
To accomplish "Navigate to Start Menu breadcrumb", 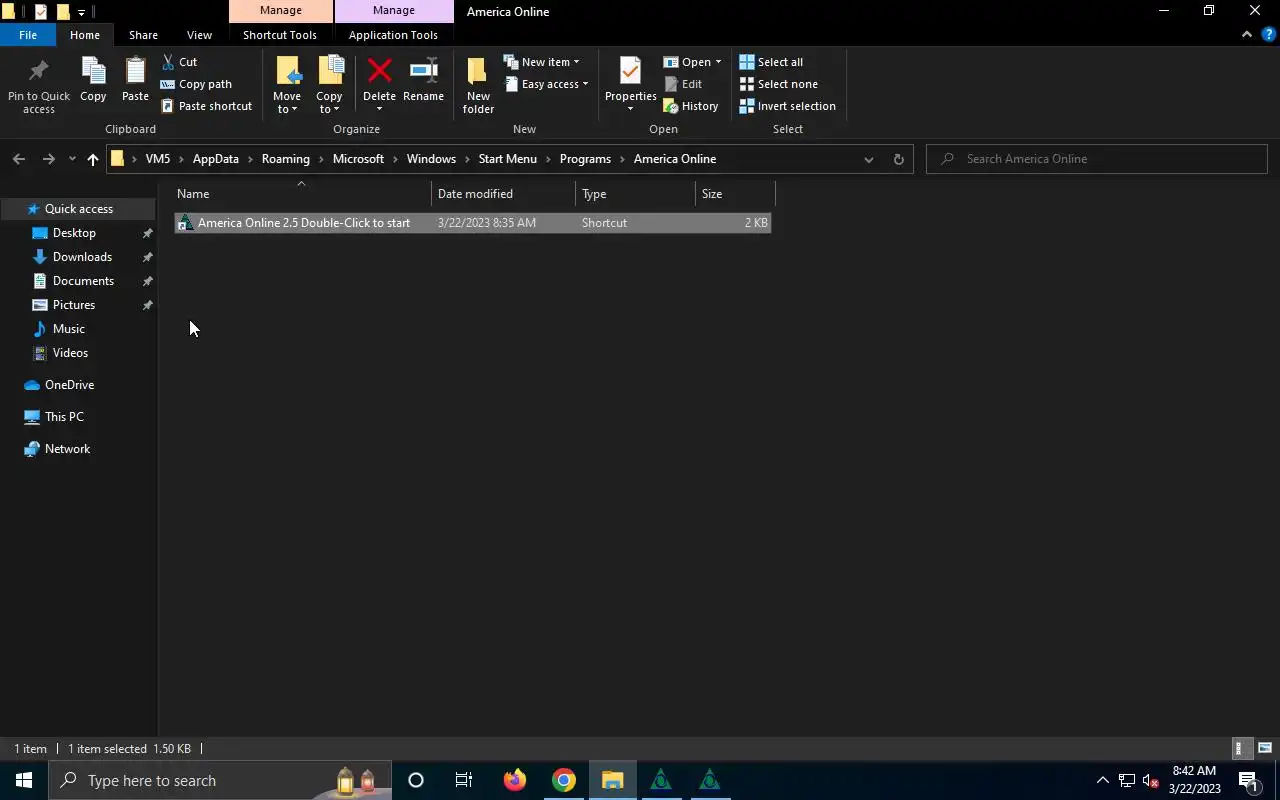I will tap(507, 159).
